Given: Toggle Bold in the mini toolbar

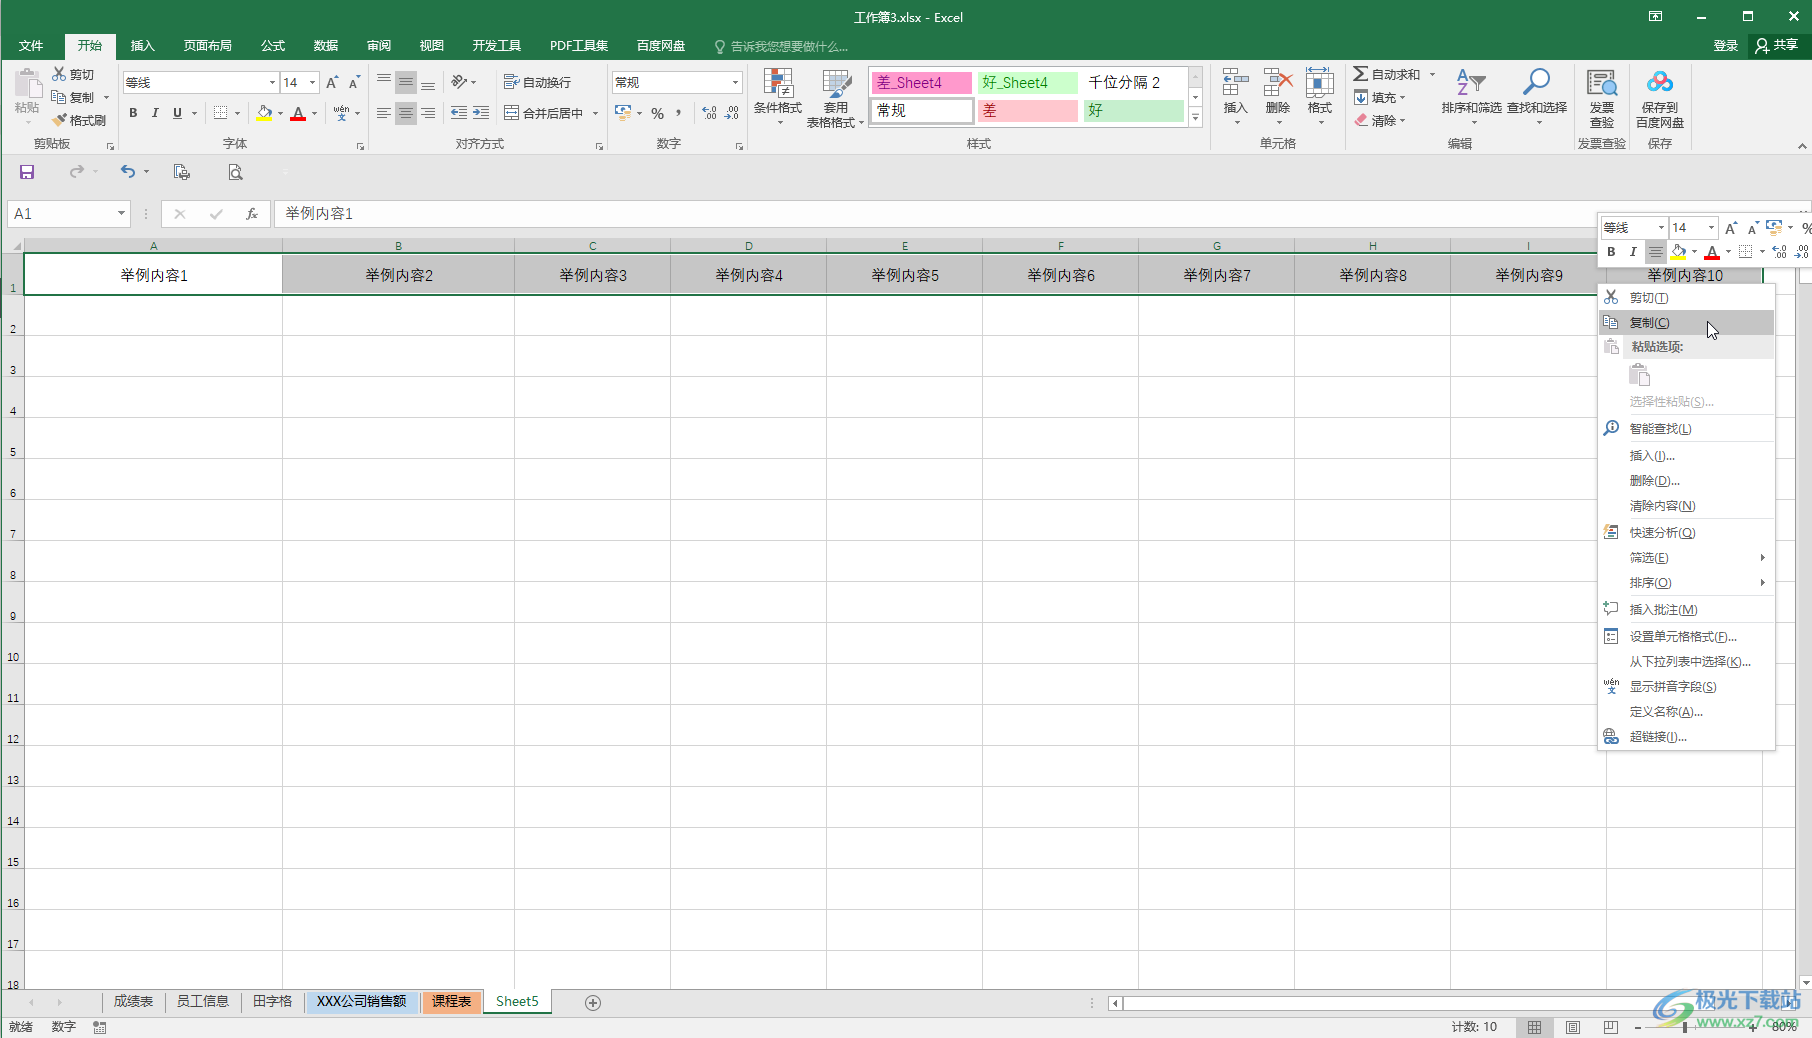Looking at the screenshot, I should coord(1611,252).
